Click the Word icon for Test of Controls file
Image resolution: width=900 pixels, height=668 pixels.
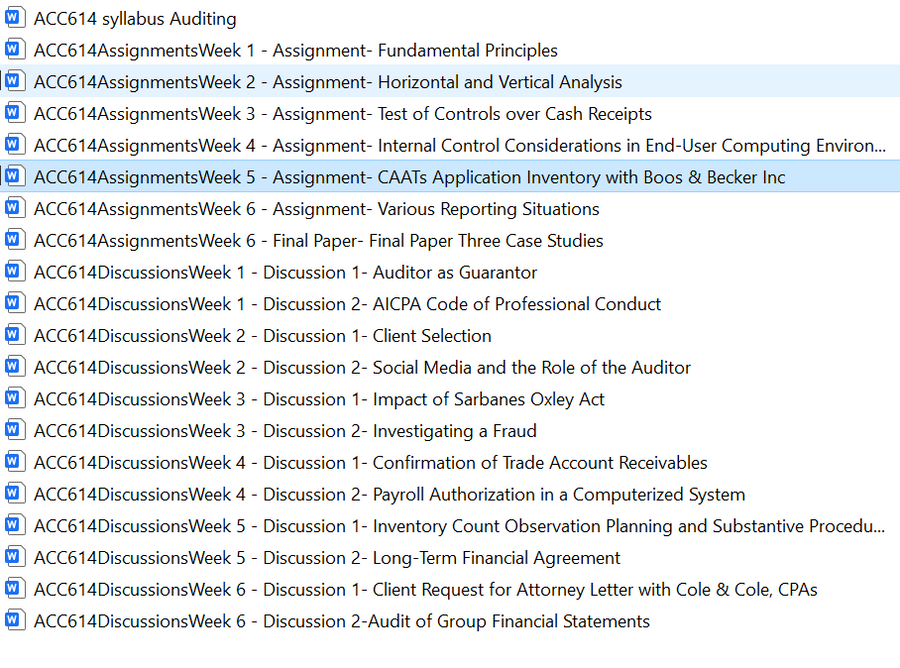pos(15,112)
